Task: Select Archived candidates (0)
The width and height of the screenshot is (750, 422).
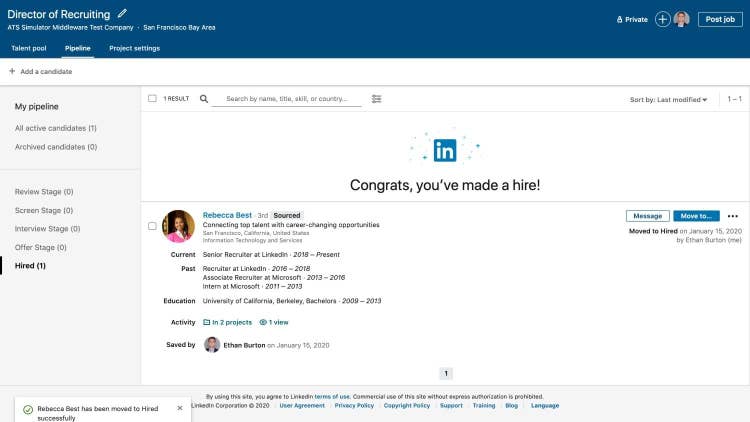Action: pyautogui.click(x=55, y=147)
